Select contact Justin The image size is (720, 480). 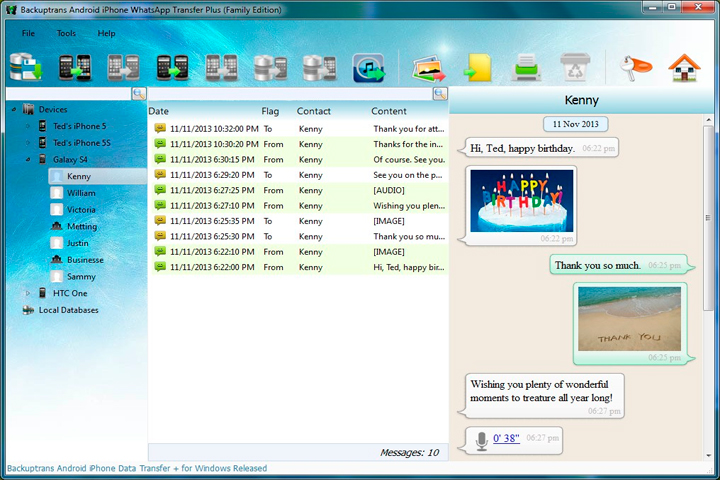click(78, 243)
